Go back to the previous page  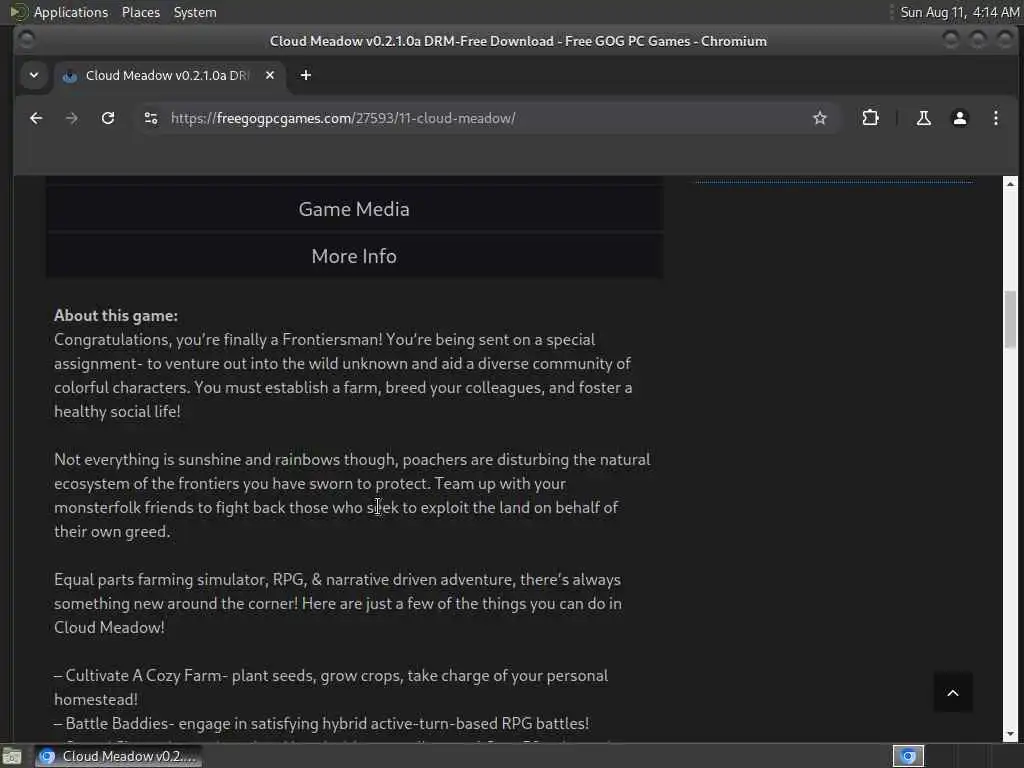(x=36, y=118)
